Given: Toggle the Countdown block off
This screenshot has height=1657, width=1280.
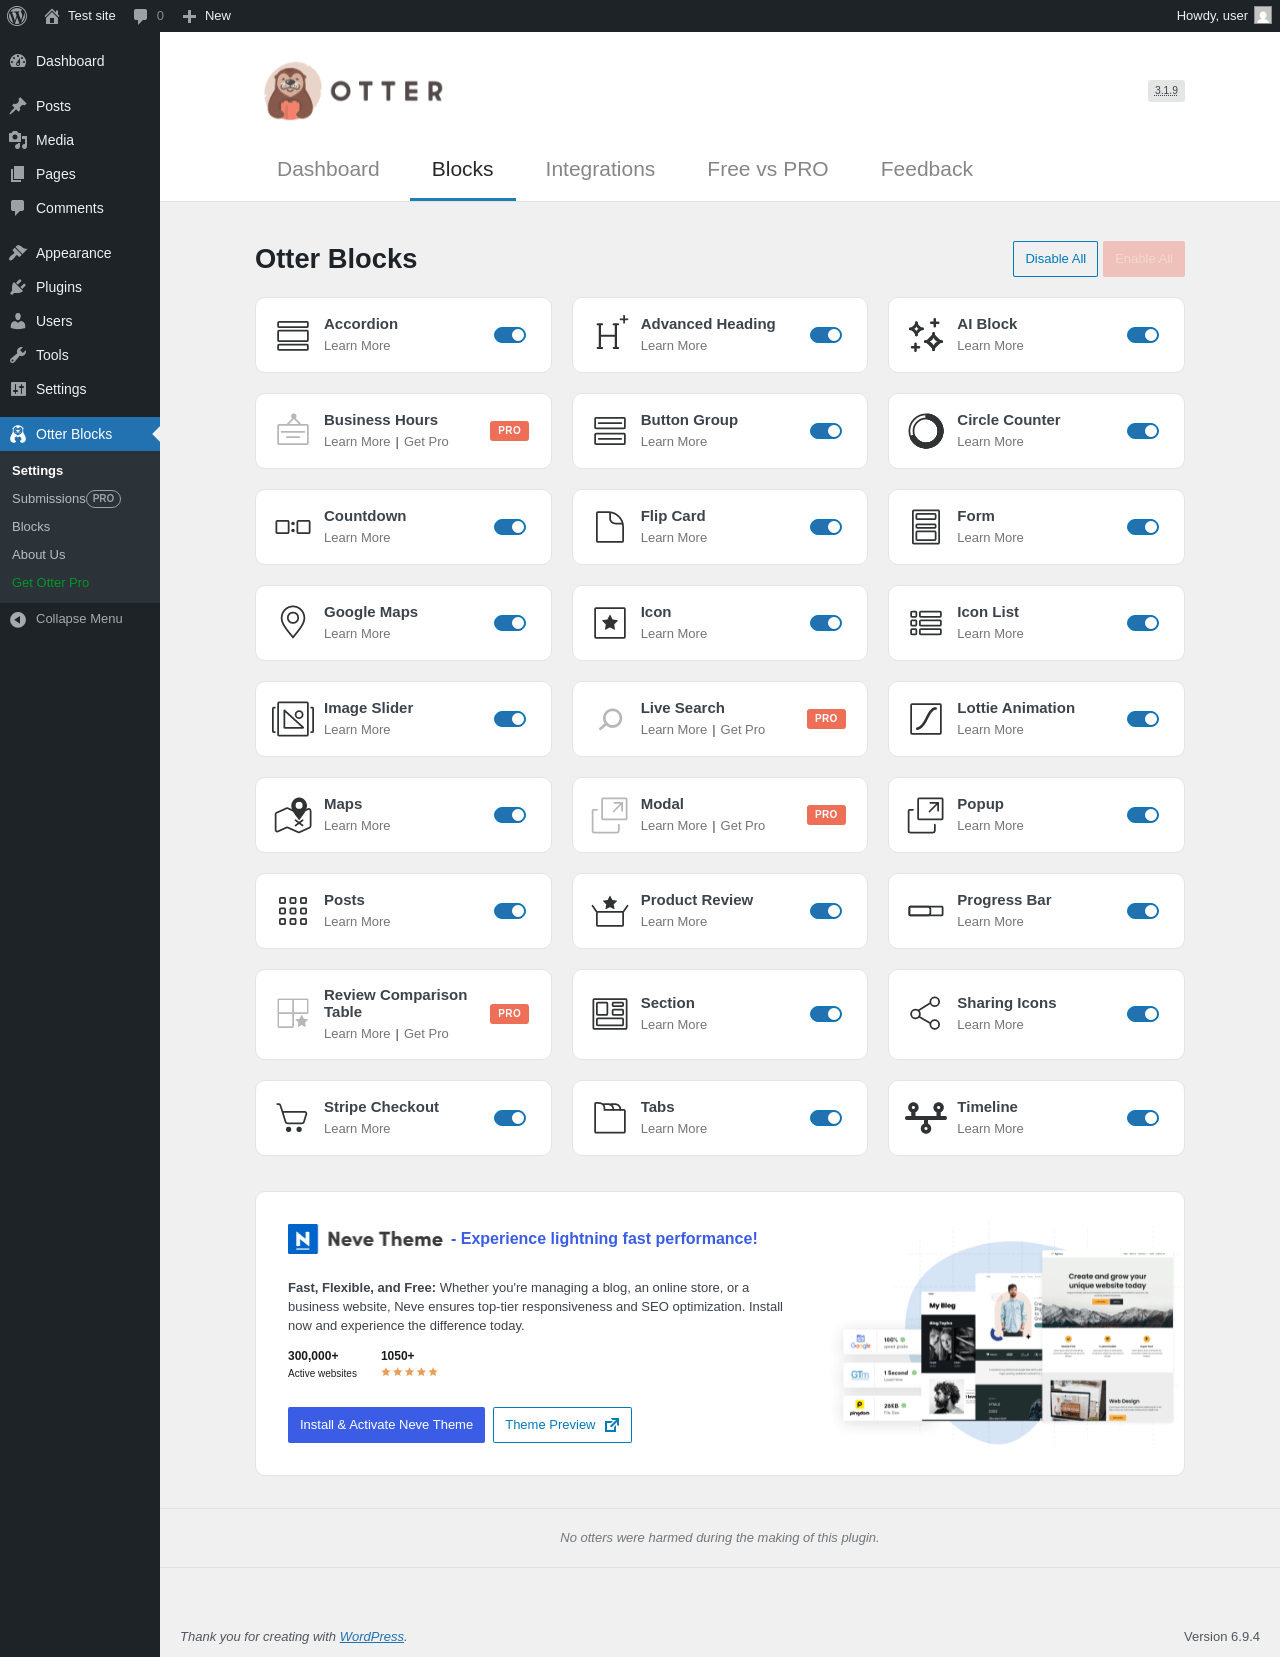Looking at the screenshot, I should 510,527.
